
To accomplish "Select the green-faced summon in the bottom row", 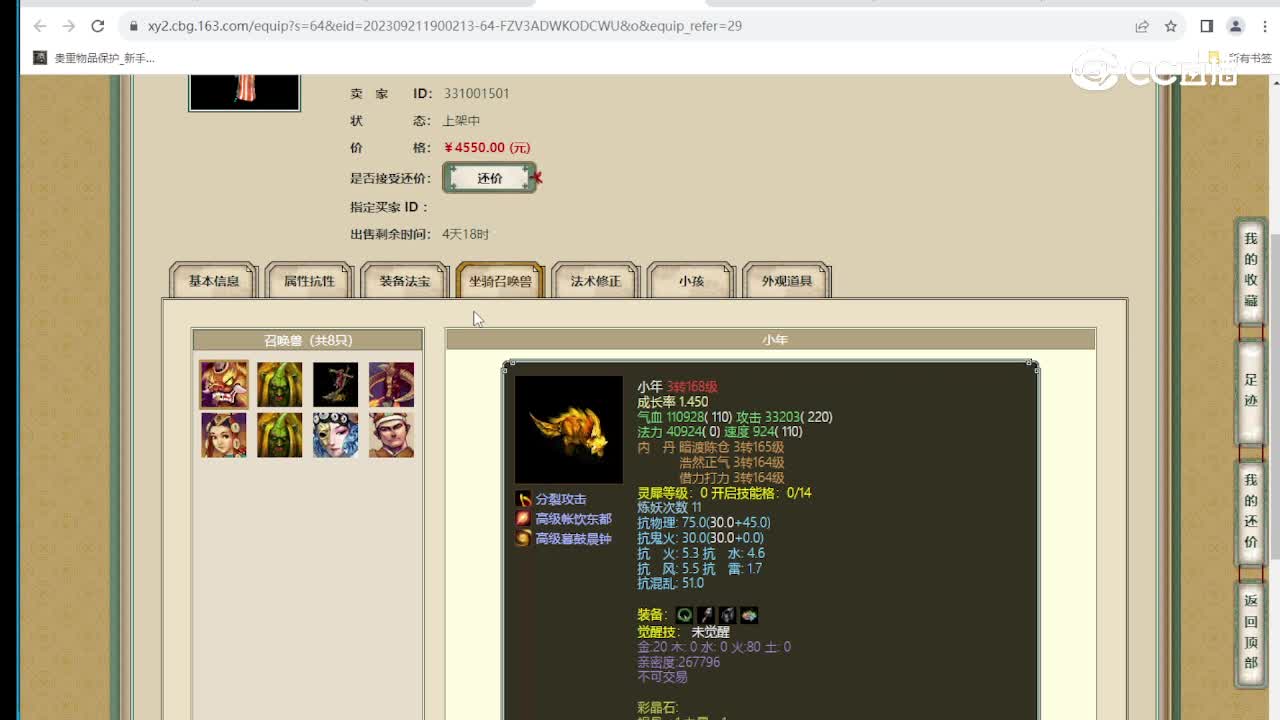I will click(280, 435).
